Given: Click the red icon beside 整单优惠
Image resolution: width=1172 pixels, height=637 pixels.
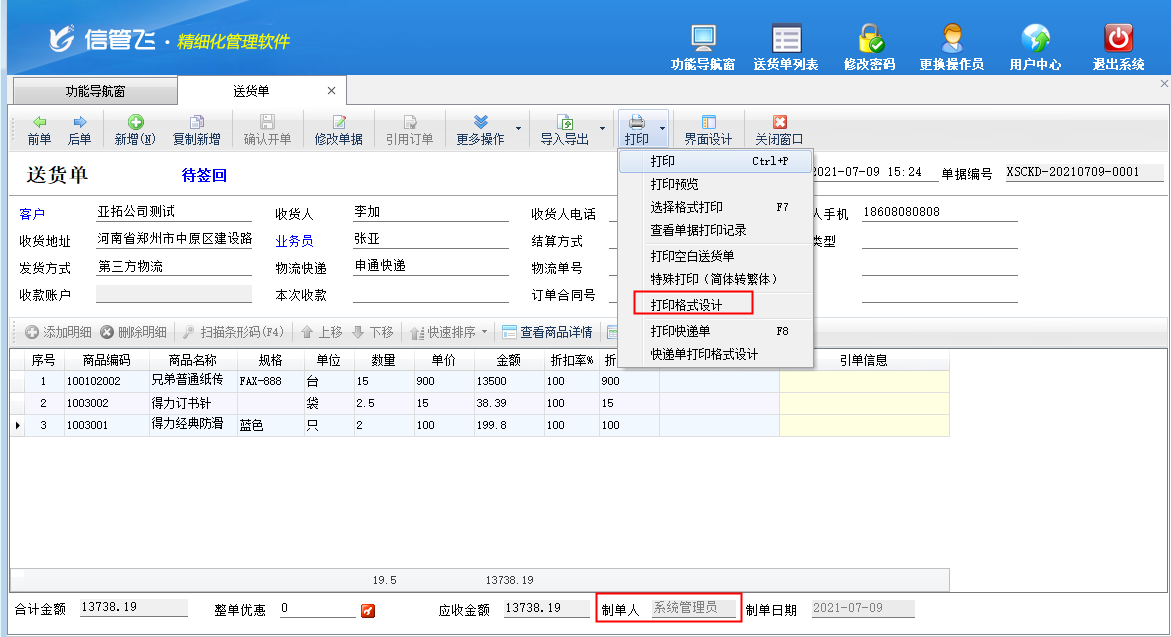Looking at the screenshot, I should (x=368, y=610).
